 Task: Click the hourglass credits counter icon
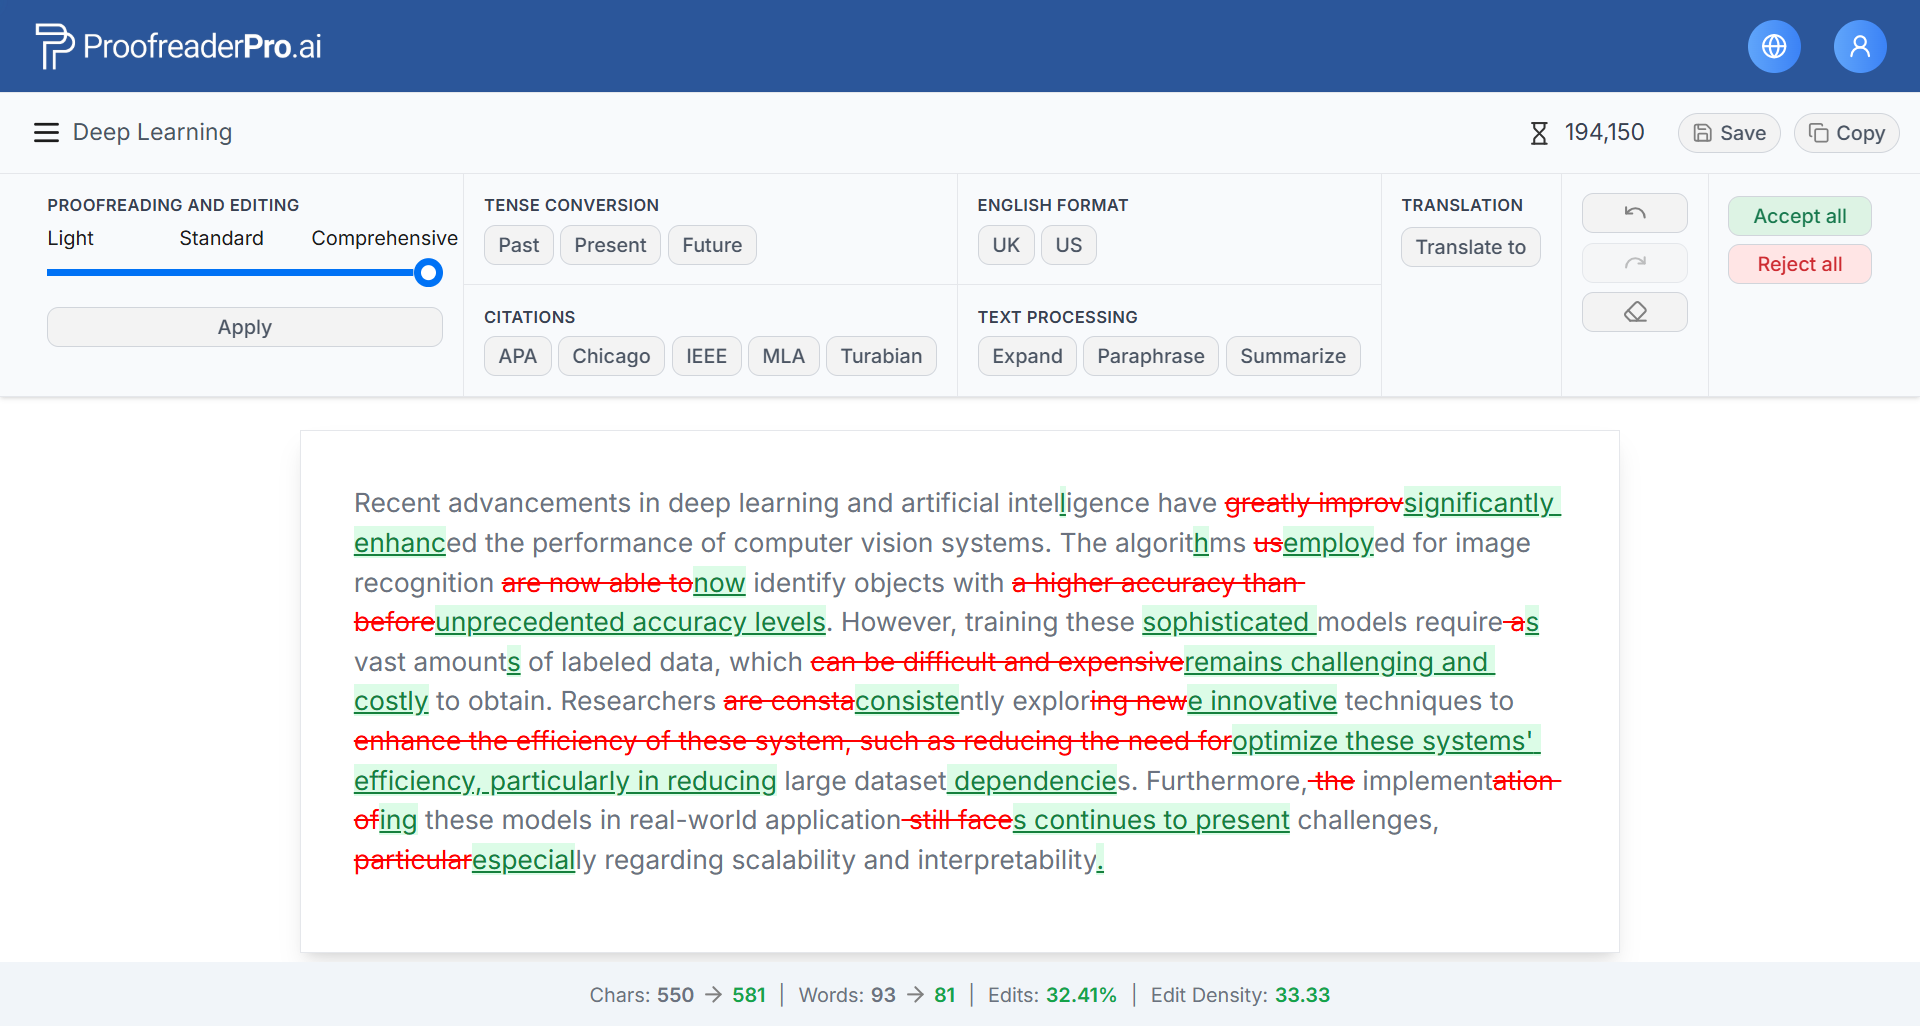1539,132
